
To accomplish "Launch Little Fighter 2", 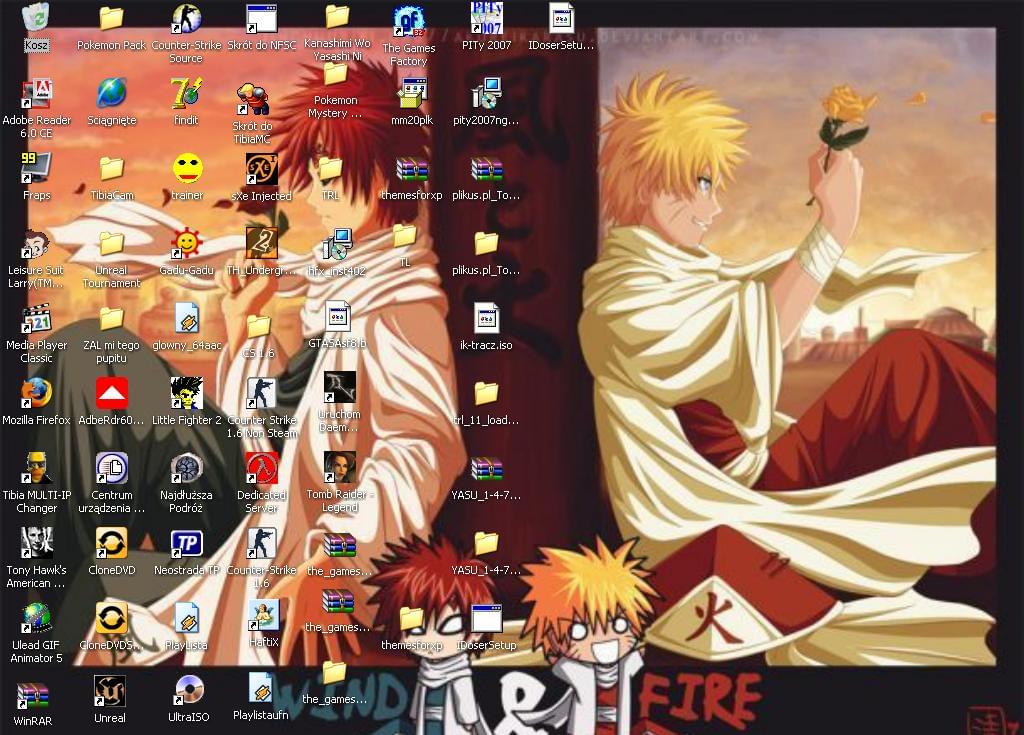I will coord(187,393).
